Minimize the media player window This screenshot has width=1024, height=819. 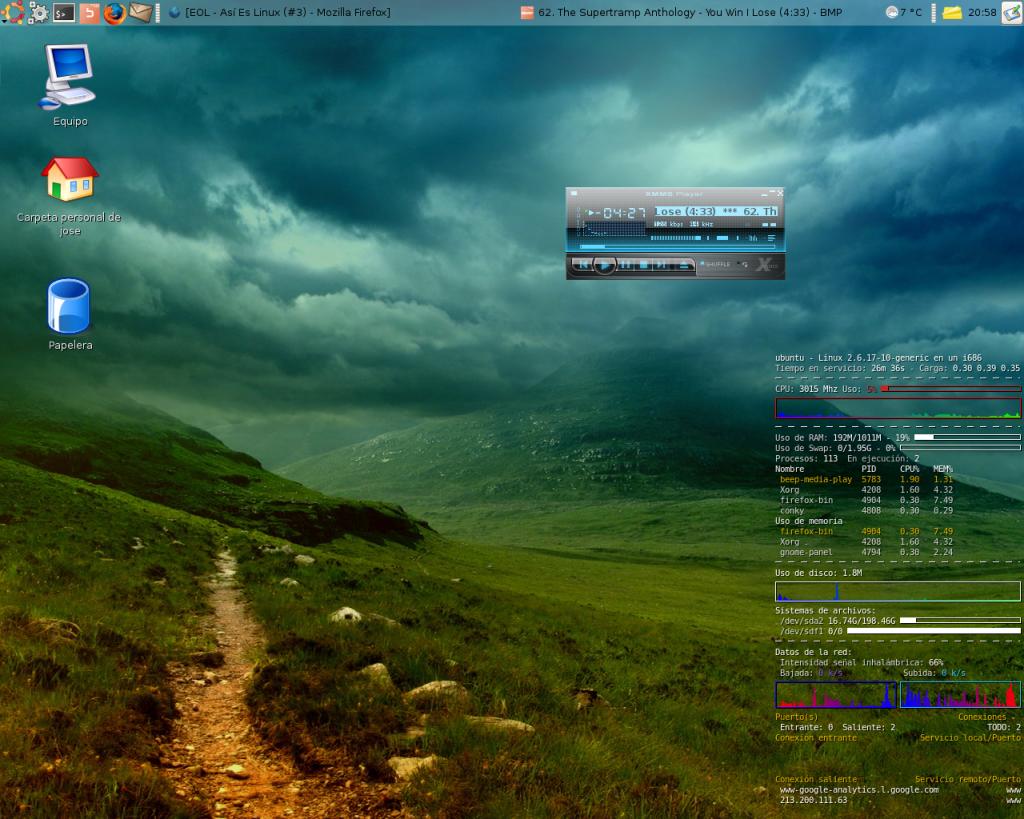764,195
